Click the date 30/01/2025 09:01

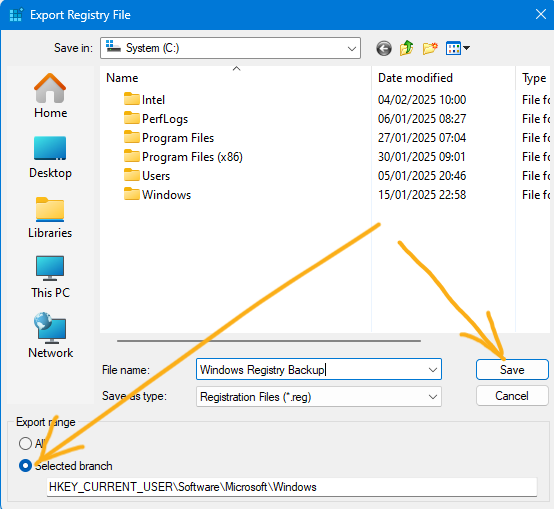pyautogui.click(x=422, y=156)
